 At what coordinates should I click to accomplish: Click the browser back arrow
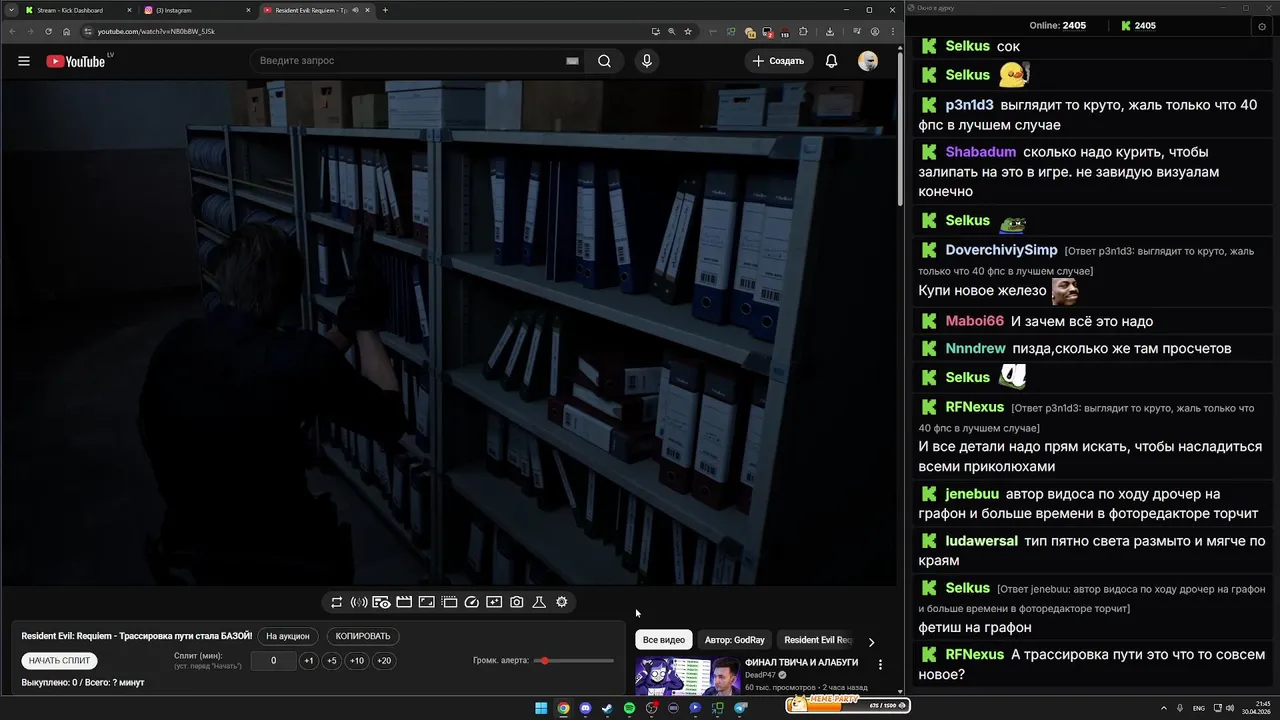tap(11, 31)
